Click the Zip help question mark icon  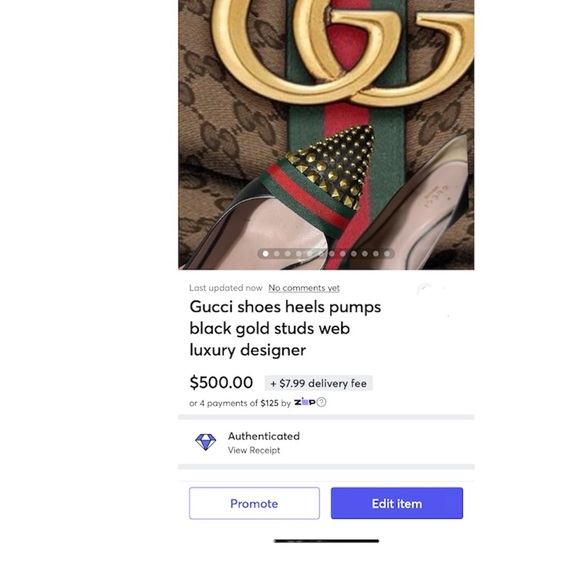pos(321,402)
